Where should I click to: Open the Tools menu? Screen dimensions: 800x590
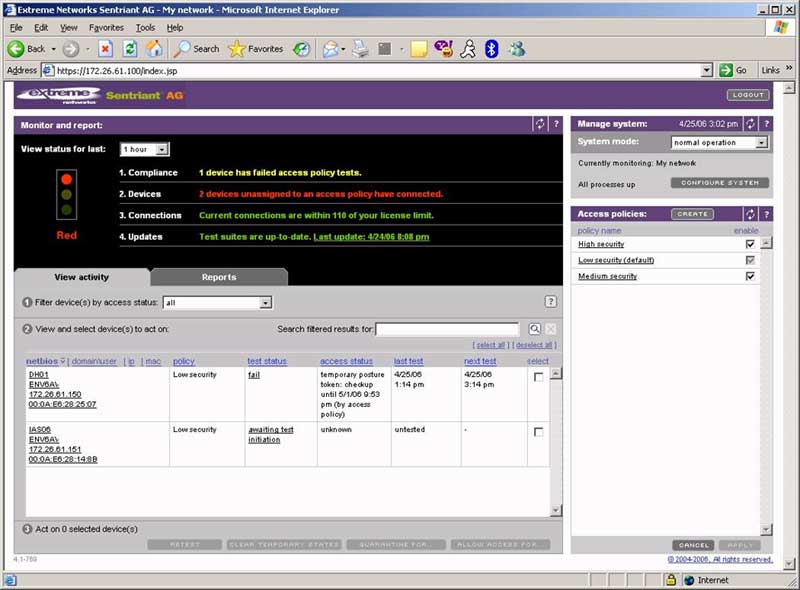click(x=145, y=28)
